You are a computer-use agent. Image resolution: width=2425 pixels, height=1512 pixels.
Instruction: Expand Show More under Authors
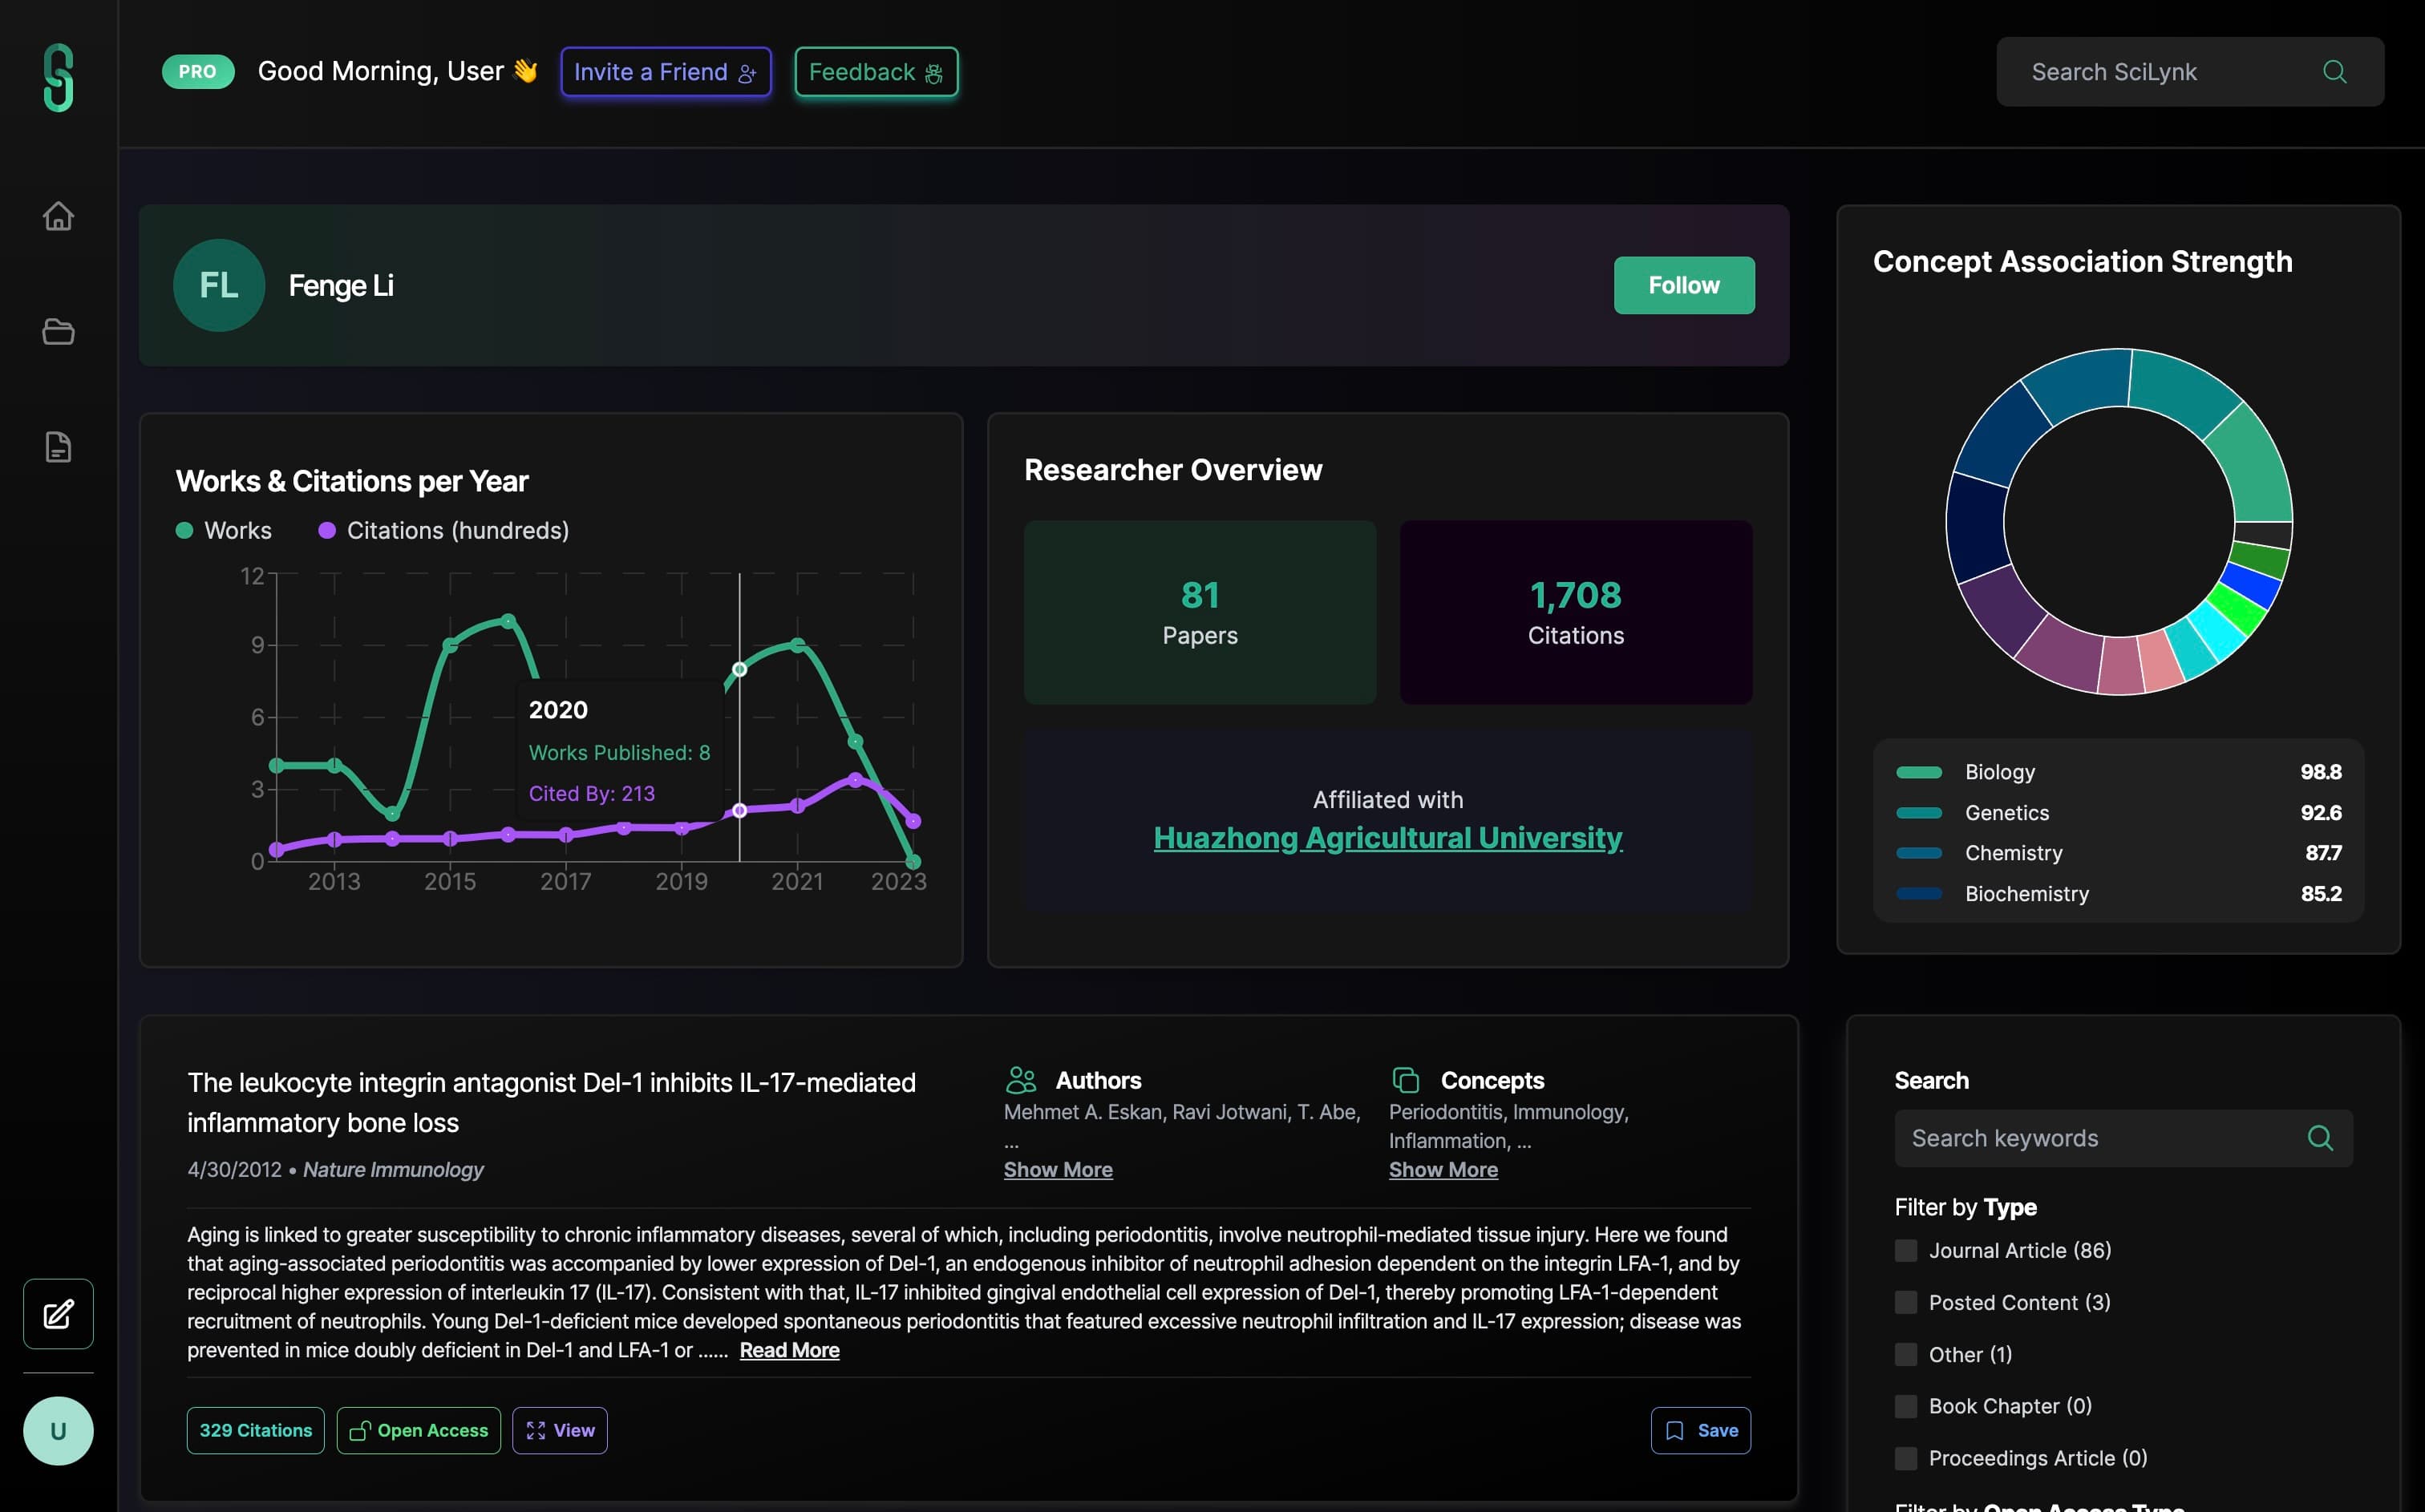1058,1169
